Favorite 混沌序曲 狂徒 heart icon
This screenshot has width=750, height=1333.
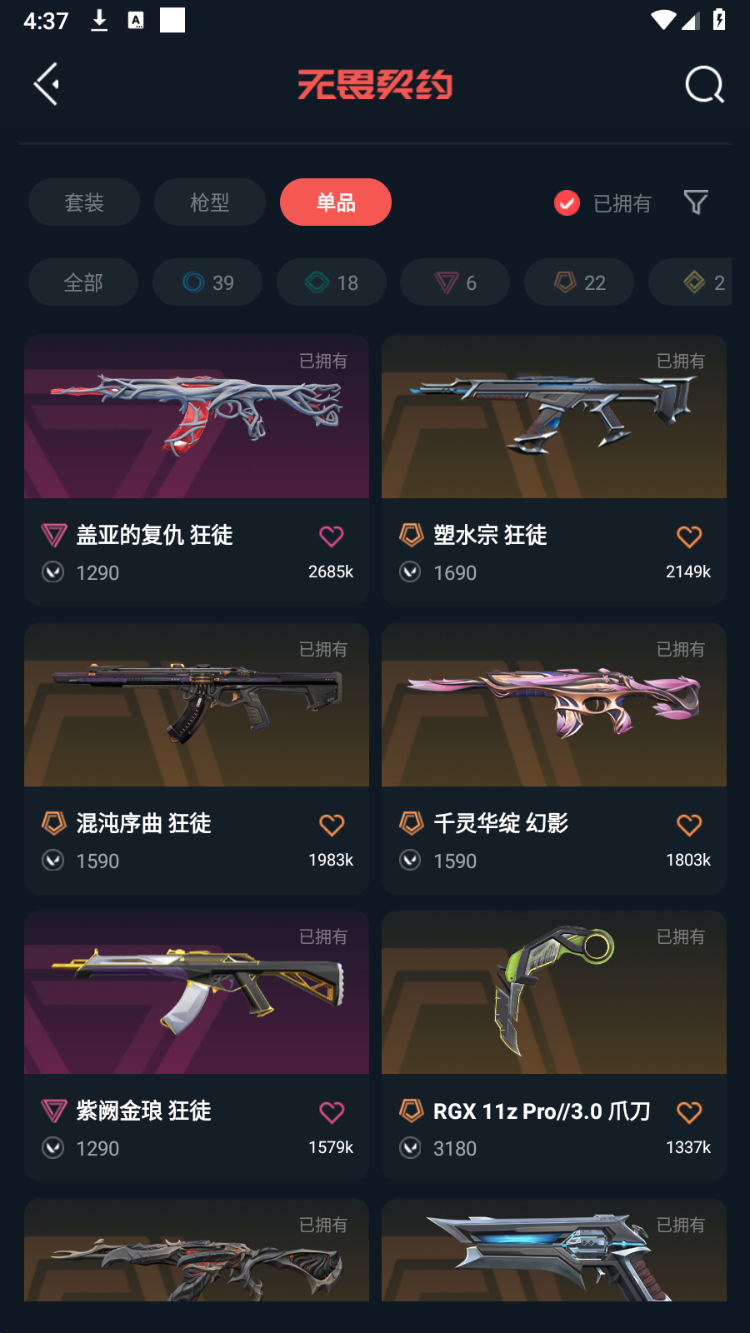[x=331, y=824]
